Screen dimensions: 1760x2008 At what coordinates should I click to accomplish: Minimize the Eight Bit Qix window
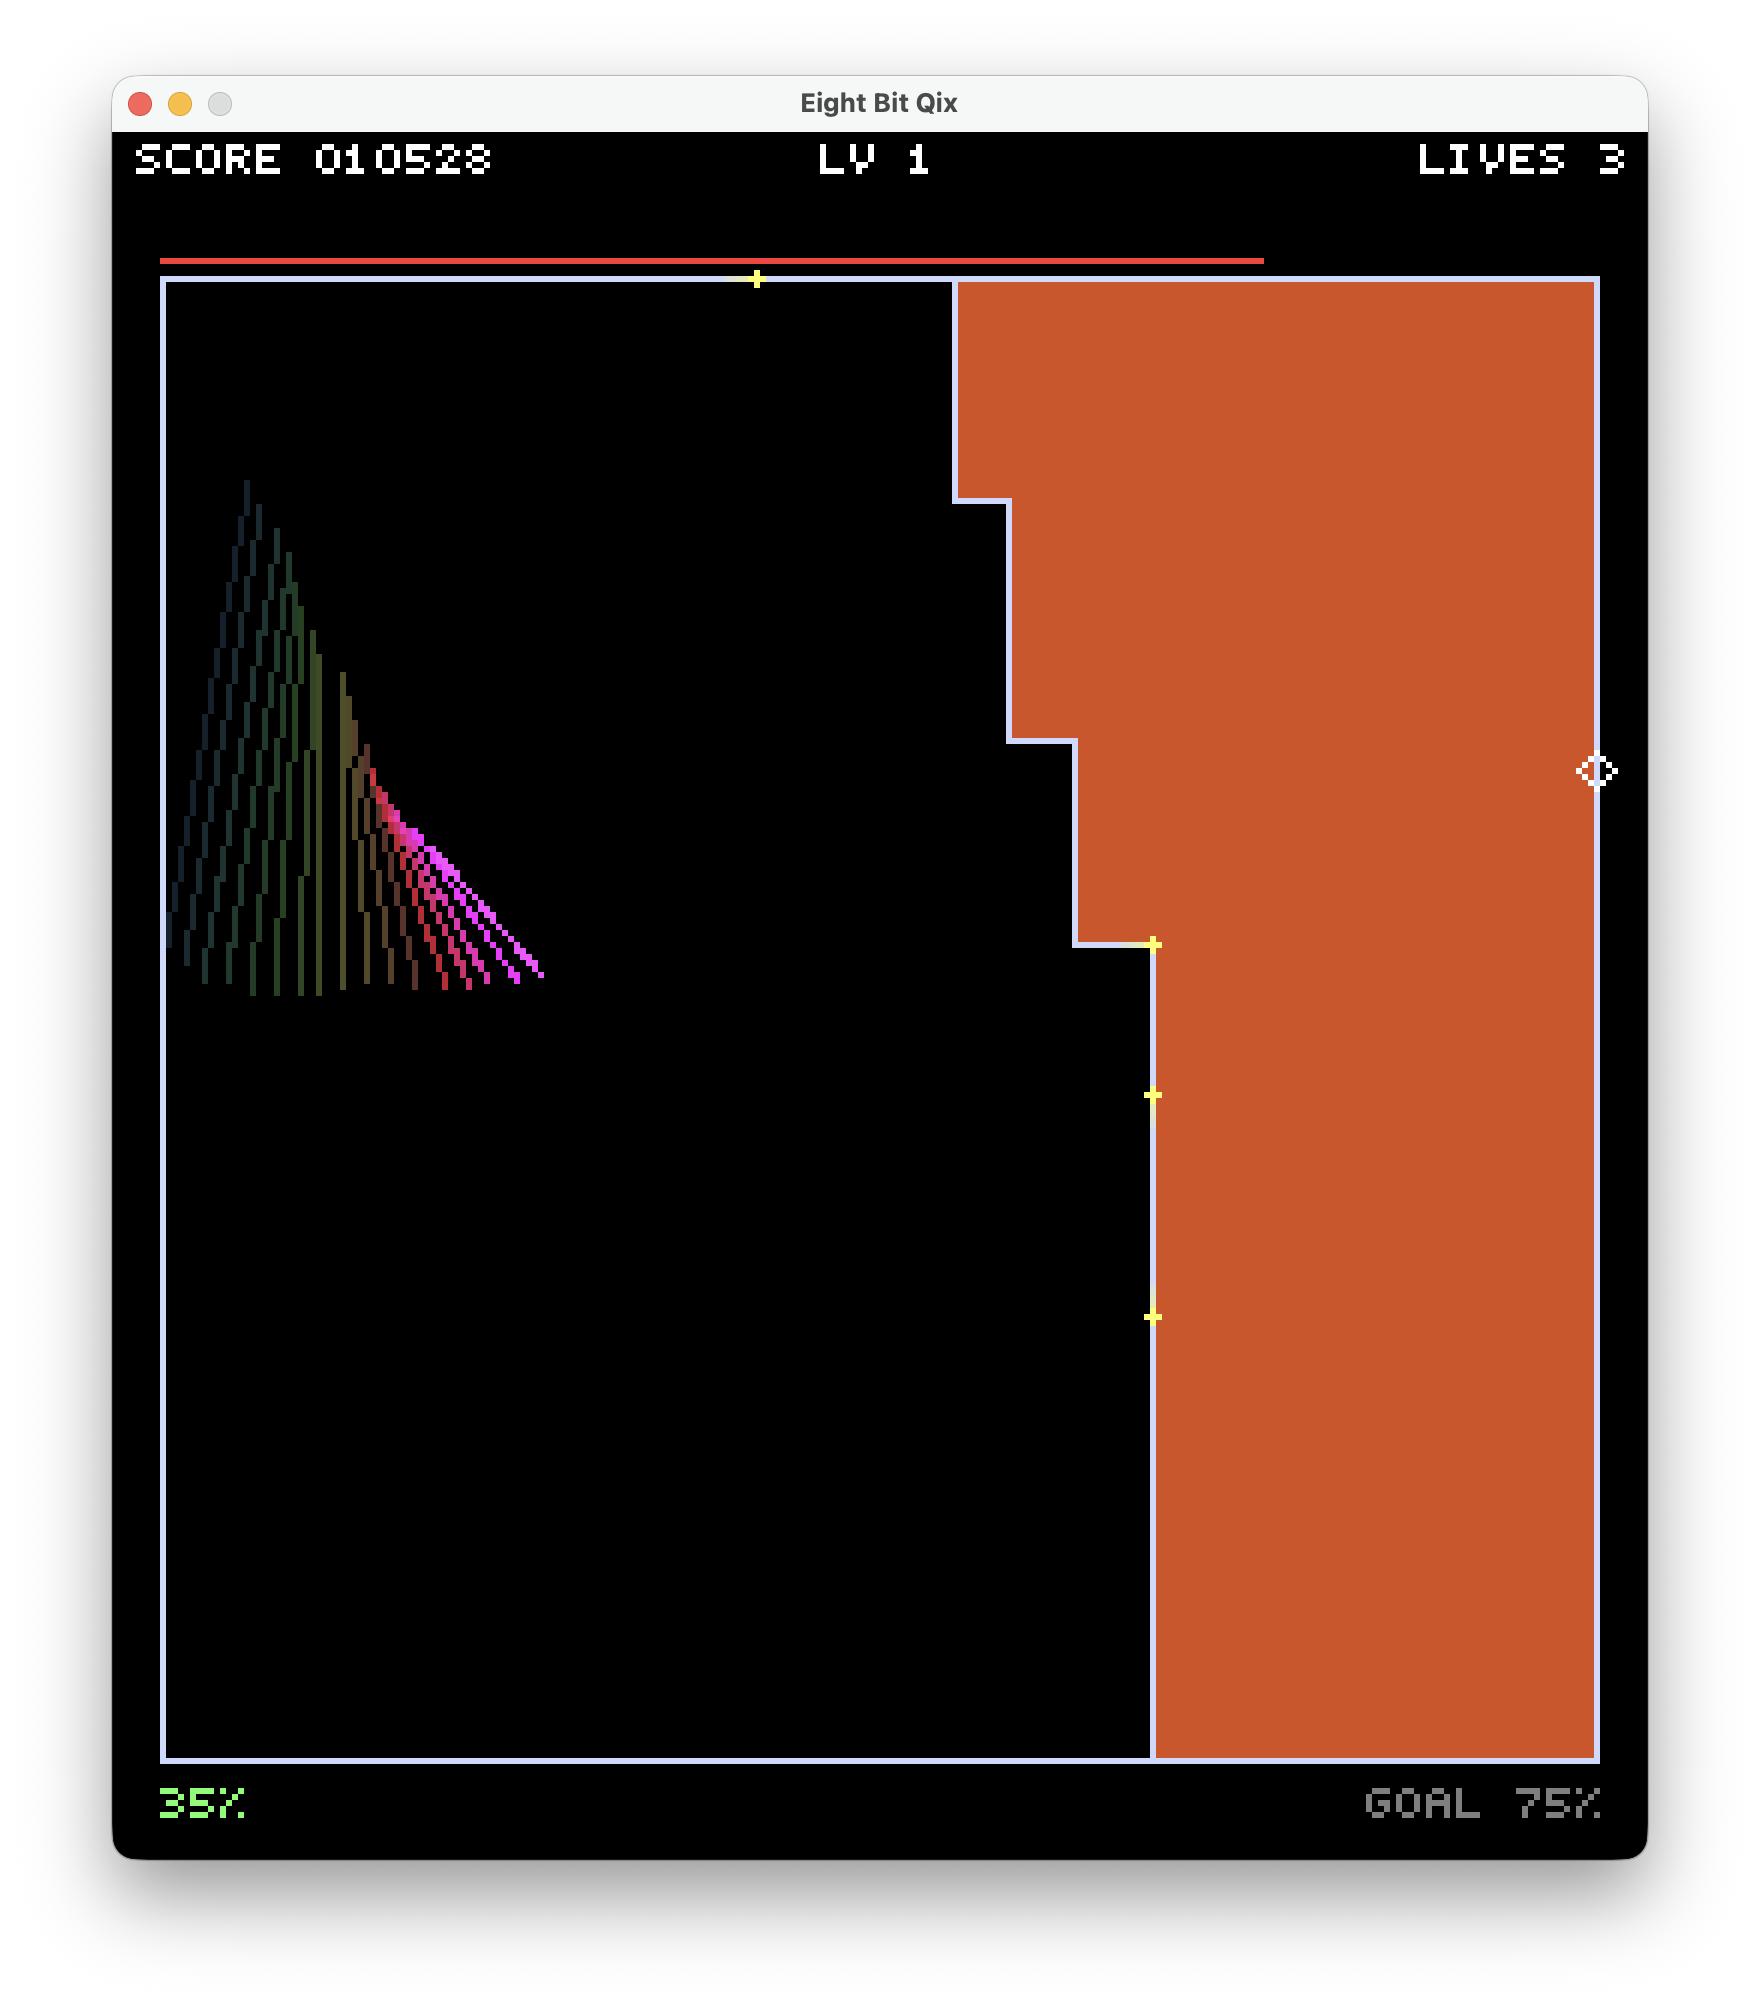(180, 104)
